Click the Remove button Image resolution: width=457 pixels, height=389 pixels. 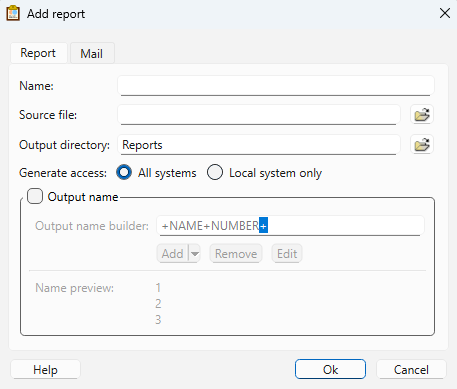pyautogui.click(x=236, y=254)
